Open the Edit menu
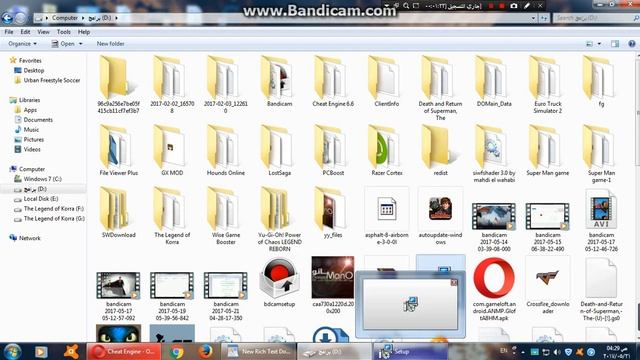This screenshot has height=360, width=640. (25, 32)
